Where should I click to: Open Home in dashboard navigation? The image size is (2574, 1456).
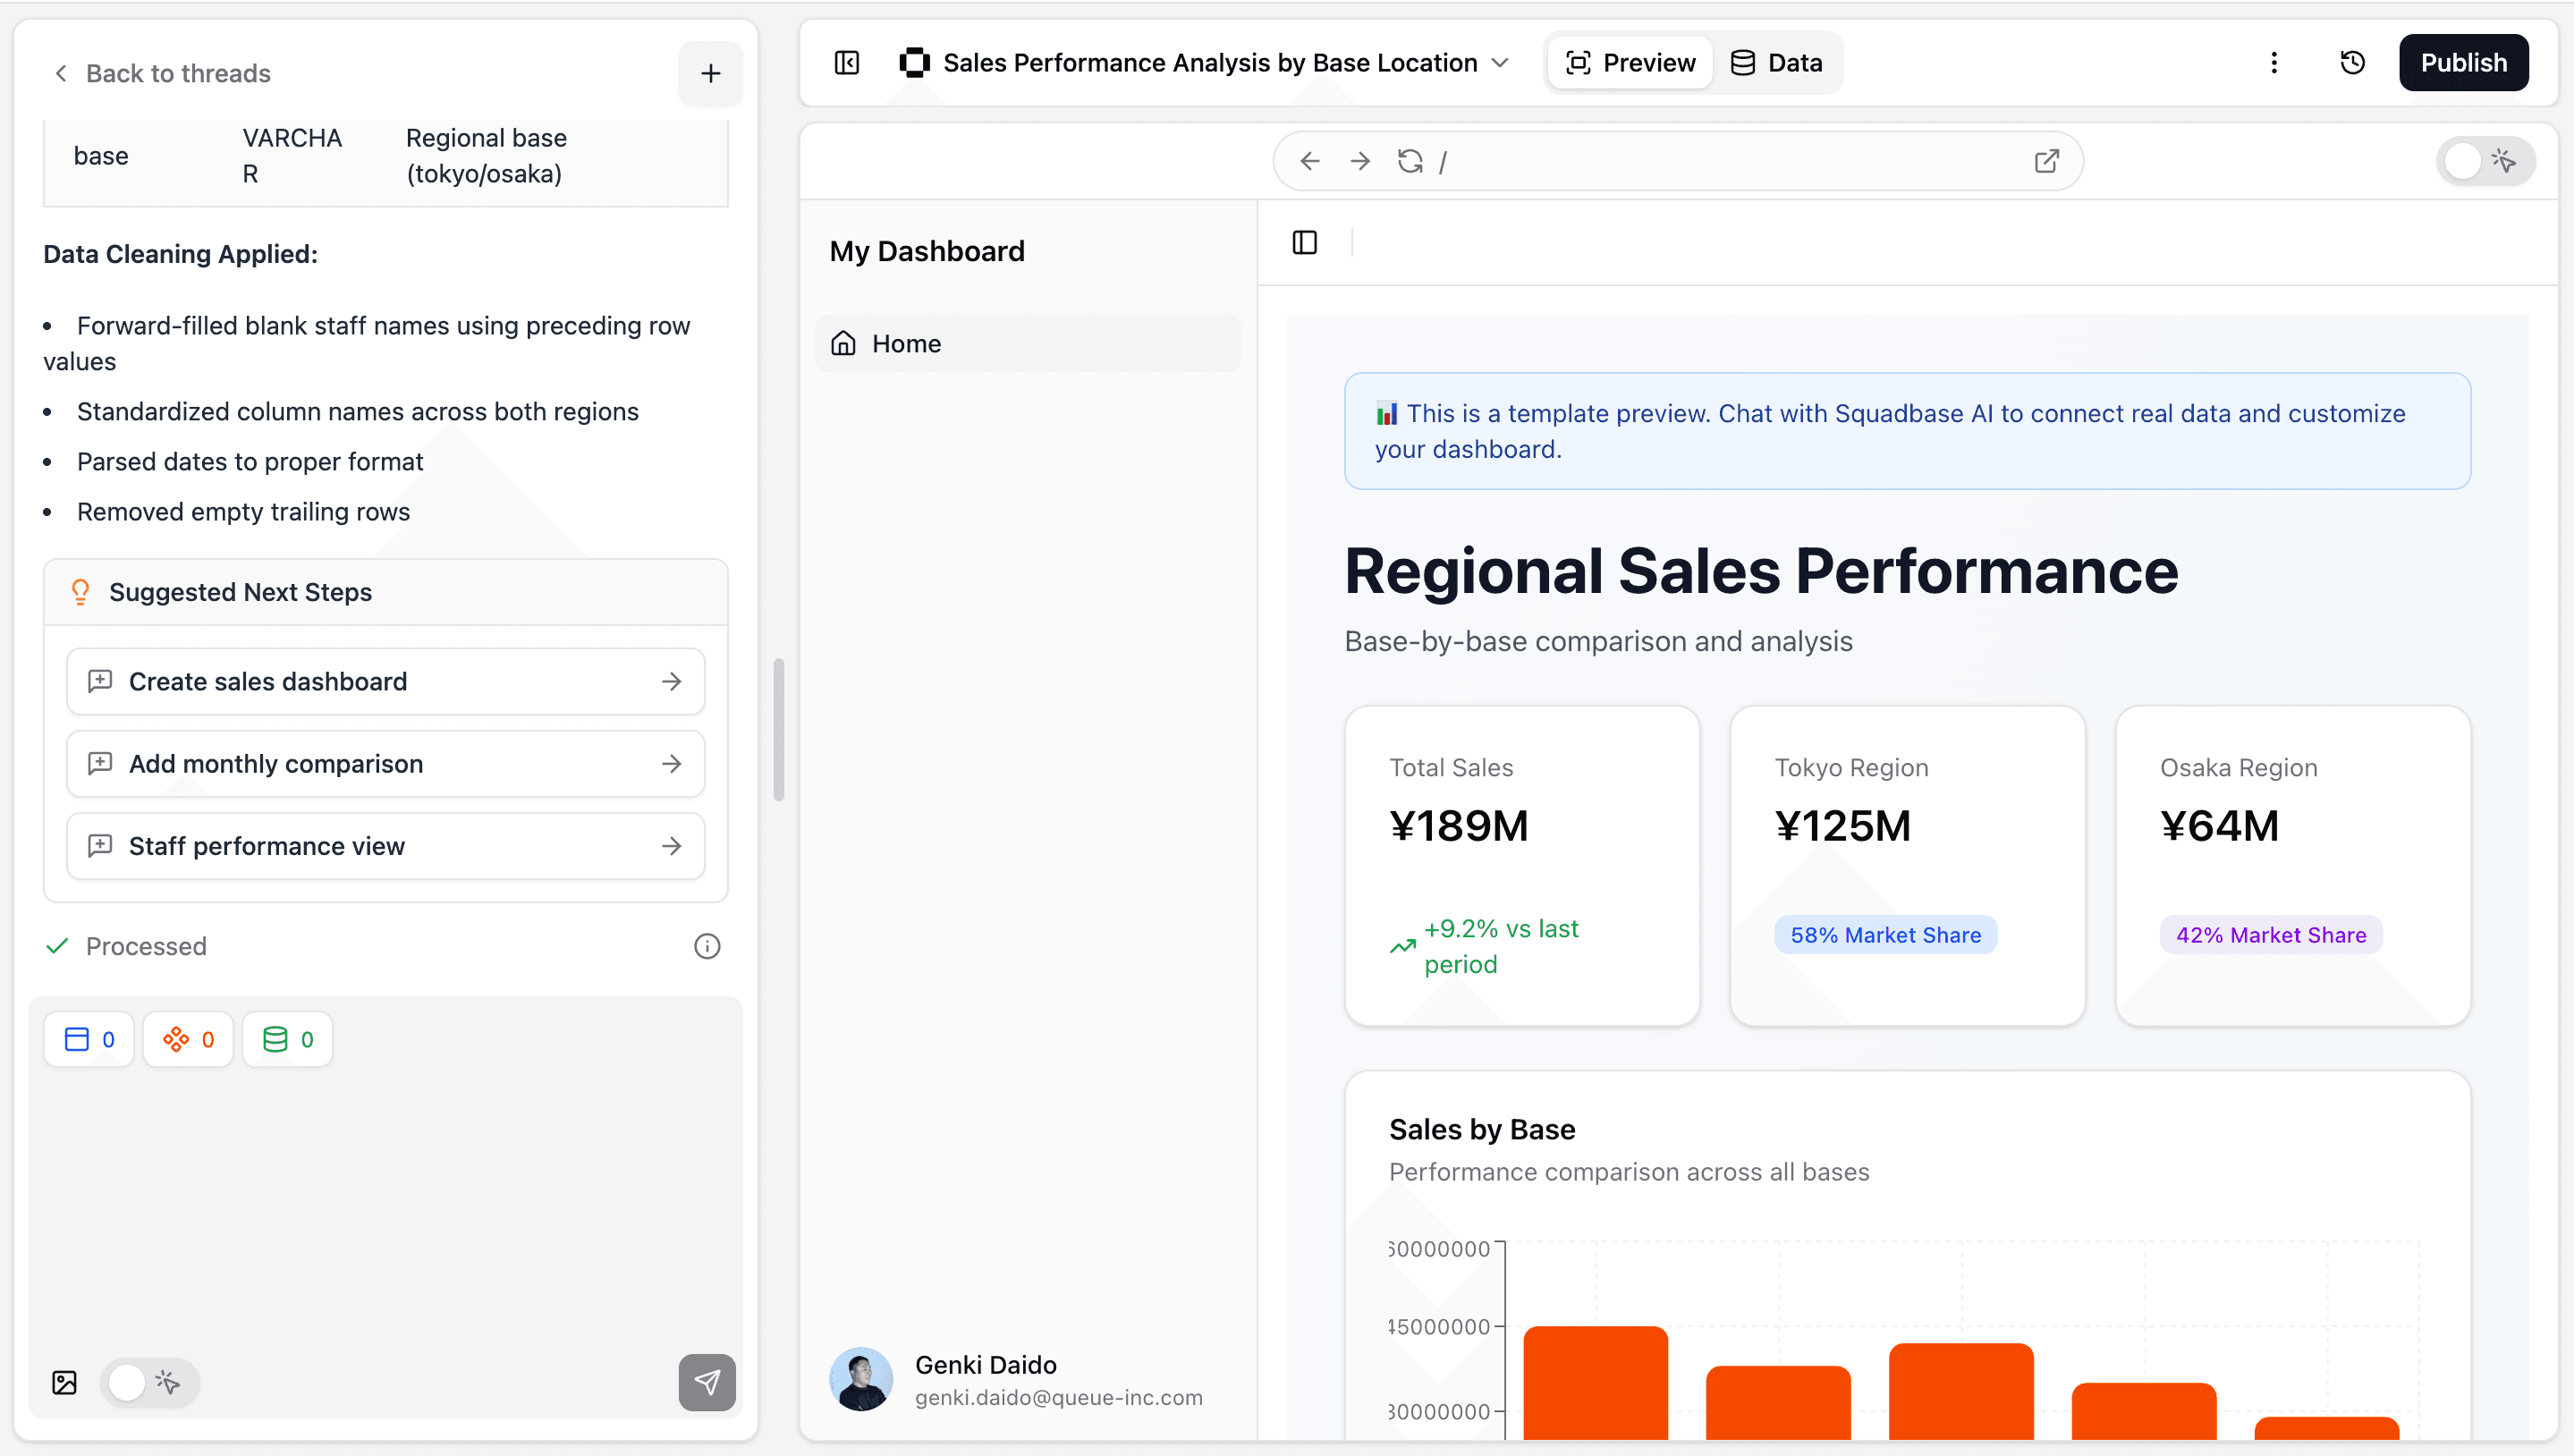point(906,343)
